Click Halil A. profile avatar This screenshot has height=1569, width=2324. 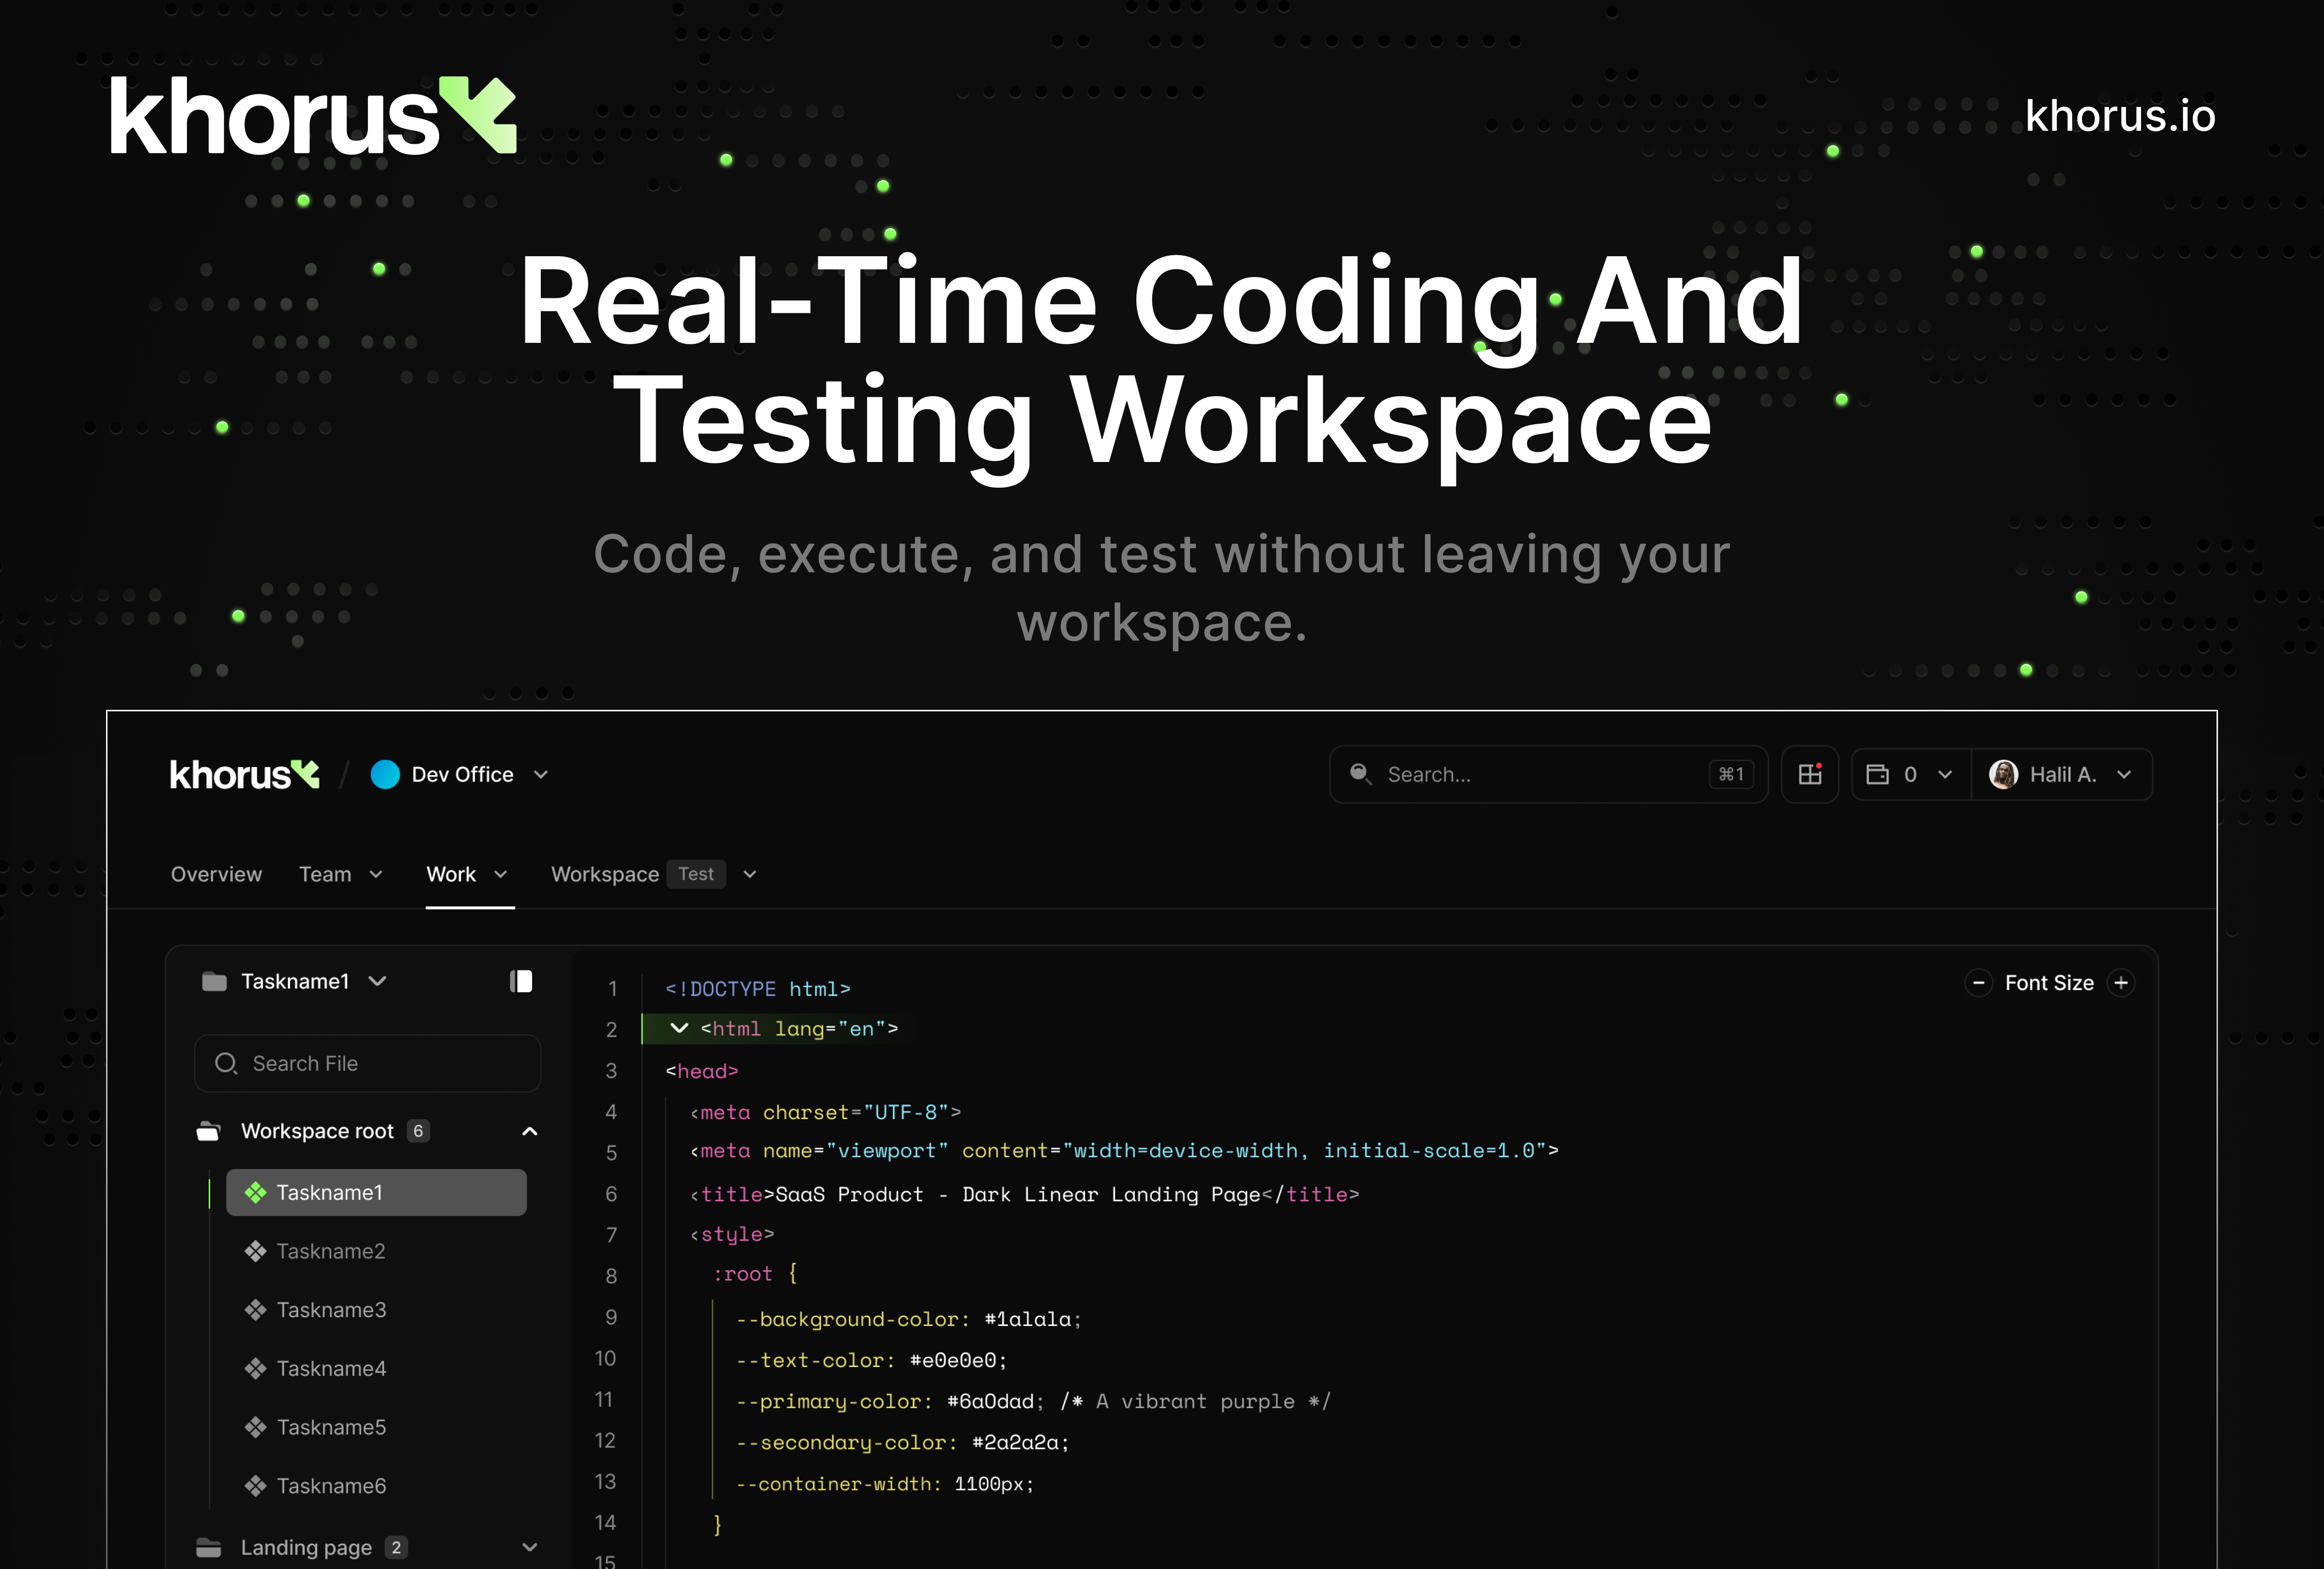point(2003,774)
